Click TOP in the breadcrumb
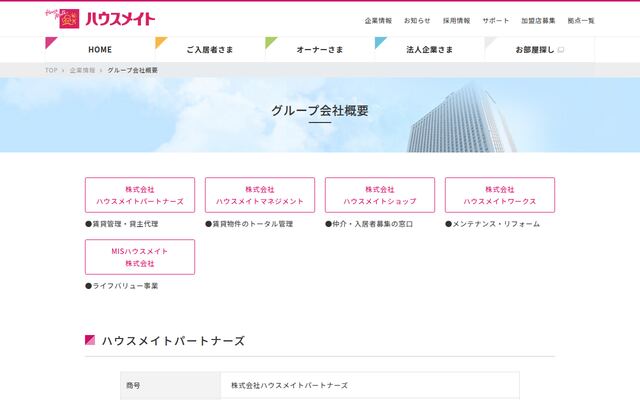The image size is (640, 400). pos(51,70)
